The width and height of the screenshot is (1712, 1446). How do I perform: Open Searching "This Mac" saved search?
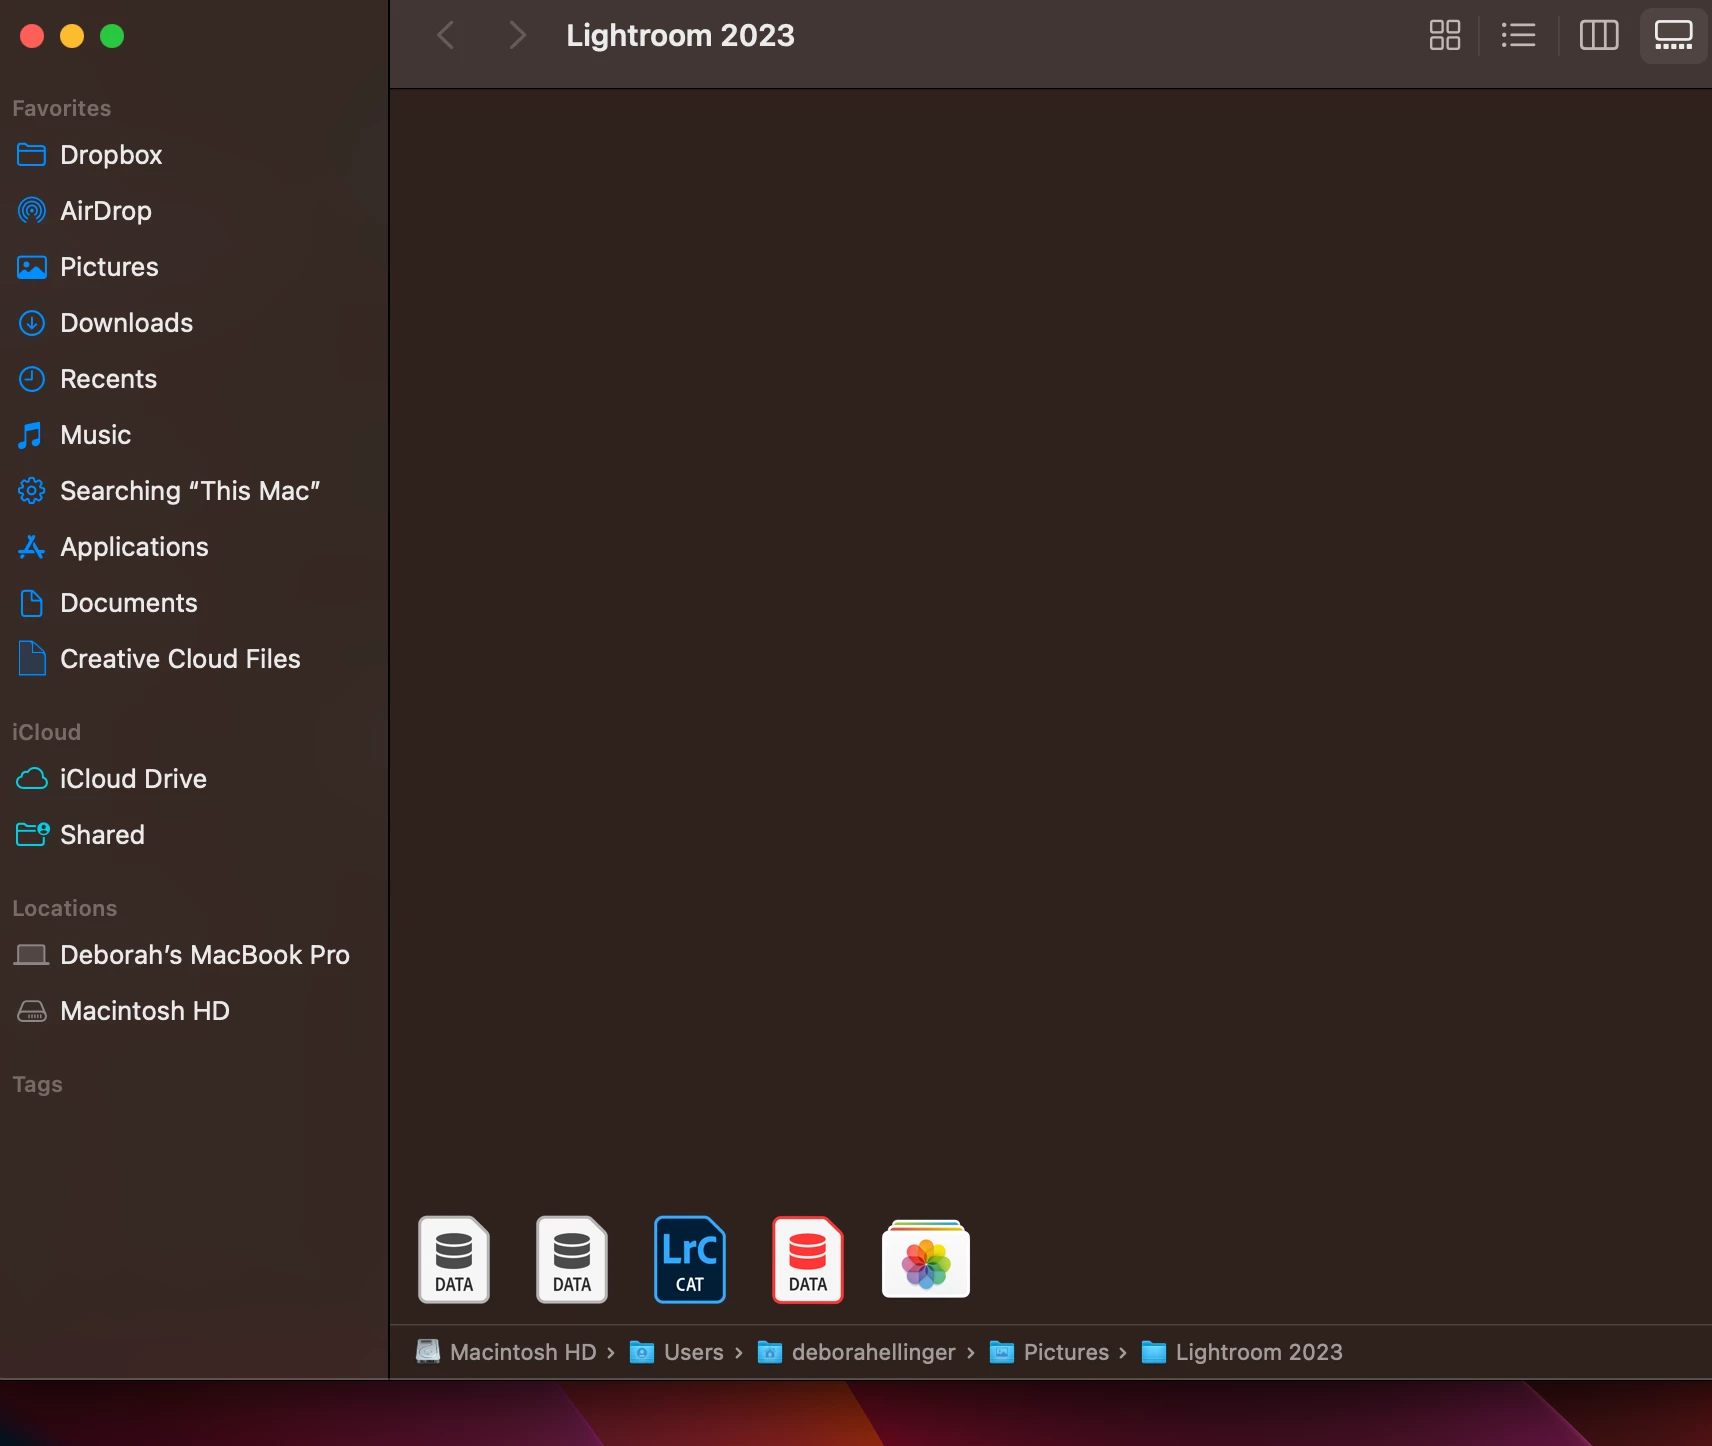pyautogui.click(x=190, y=491)
